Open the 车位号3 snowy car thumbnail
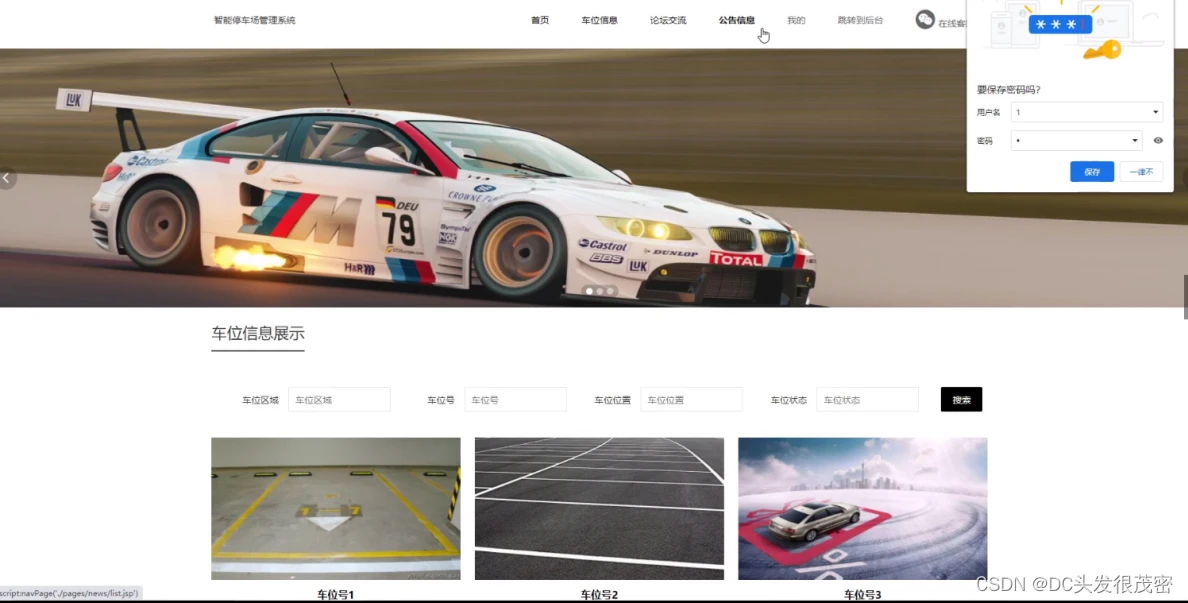The image size is (1188, 603). point(862,508)
